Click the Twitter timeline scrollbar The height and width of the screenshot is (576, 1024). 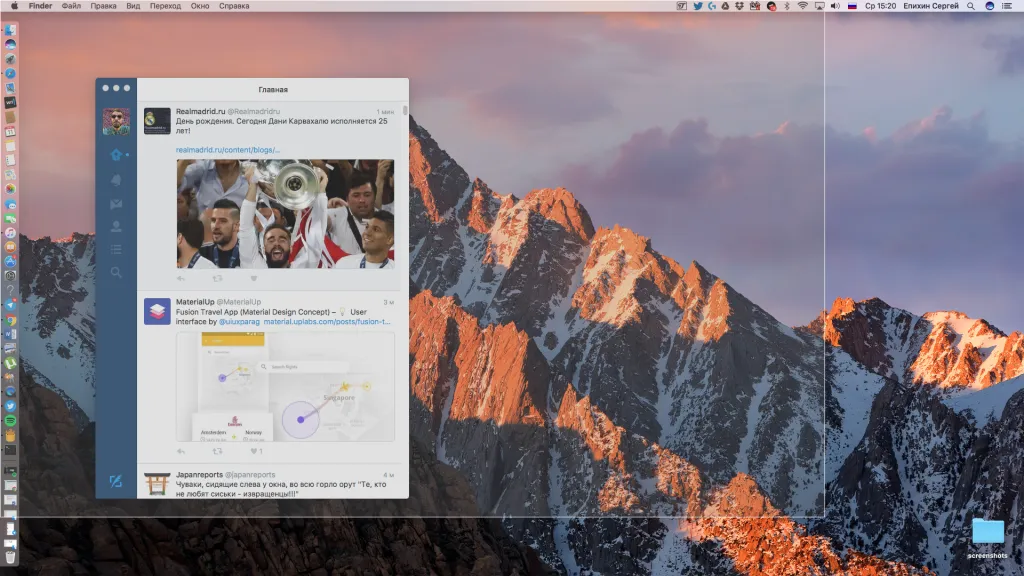405,110
